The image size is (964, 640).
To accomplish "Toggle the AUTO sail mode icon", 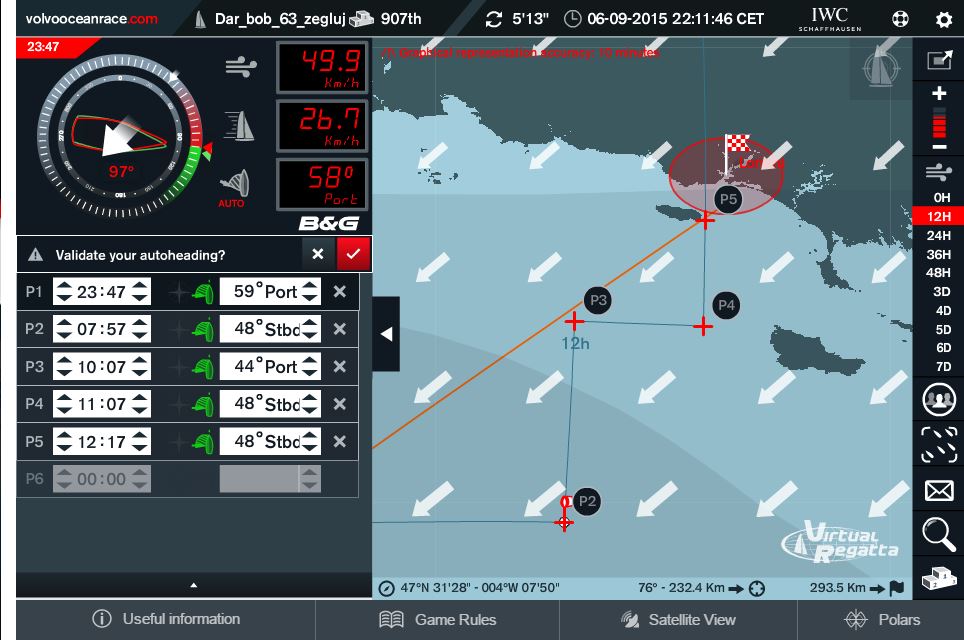I will coord(231,187).
